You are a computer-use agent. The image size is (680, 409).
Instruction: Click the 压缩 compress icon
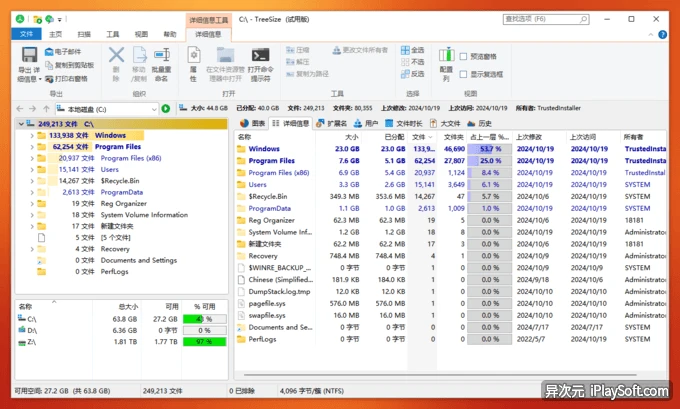point(290,50)
